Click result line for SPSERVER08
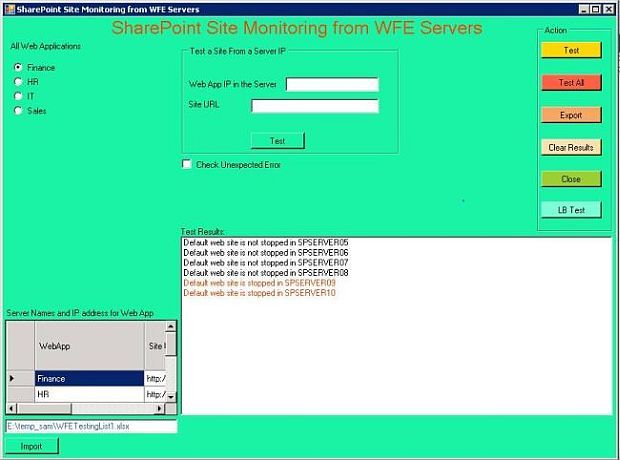The height and width of the screenshot is (460, 620). [x=266, y=273]
